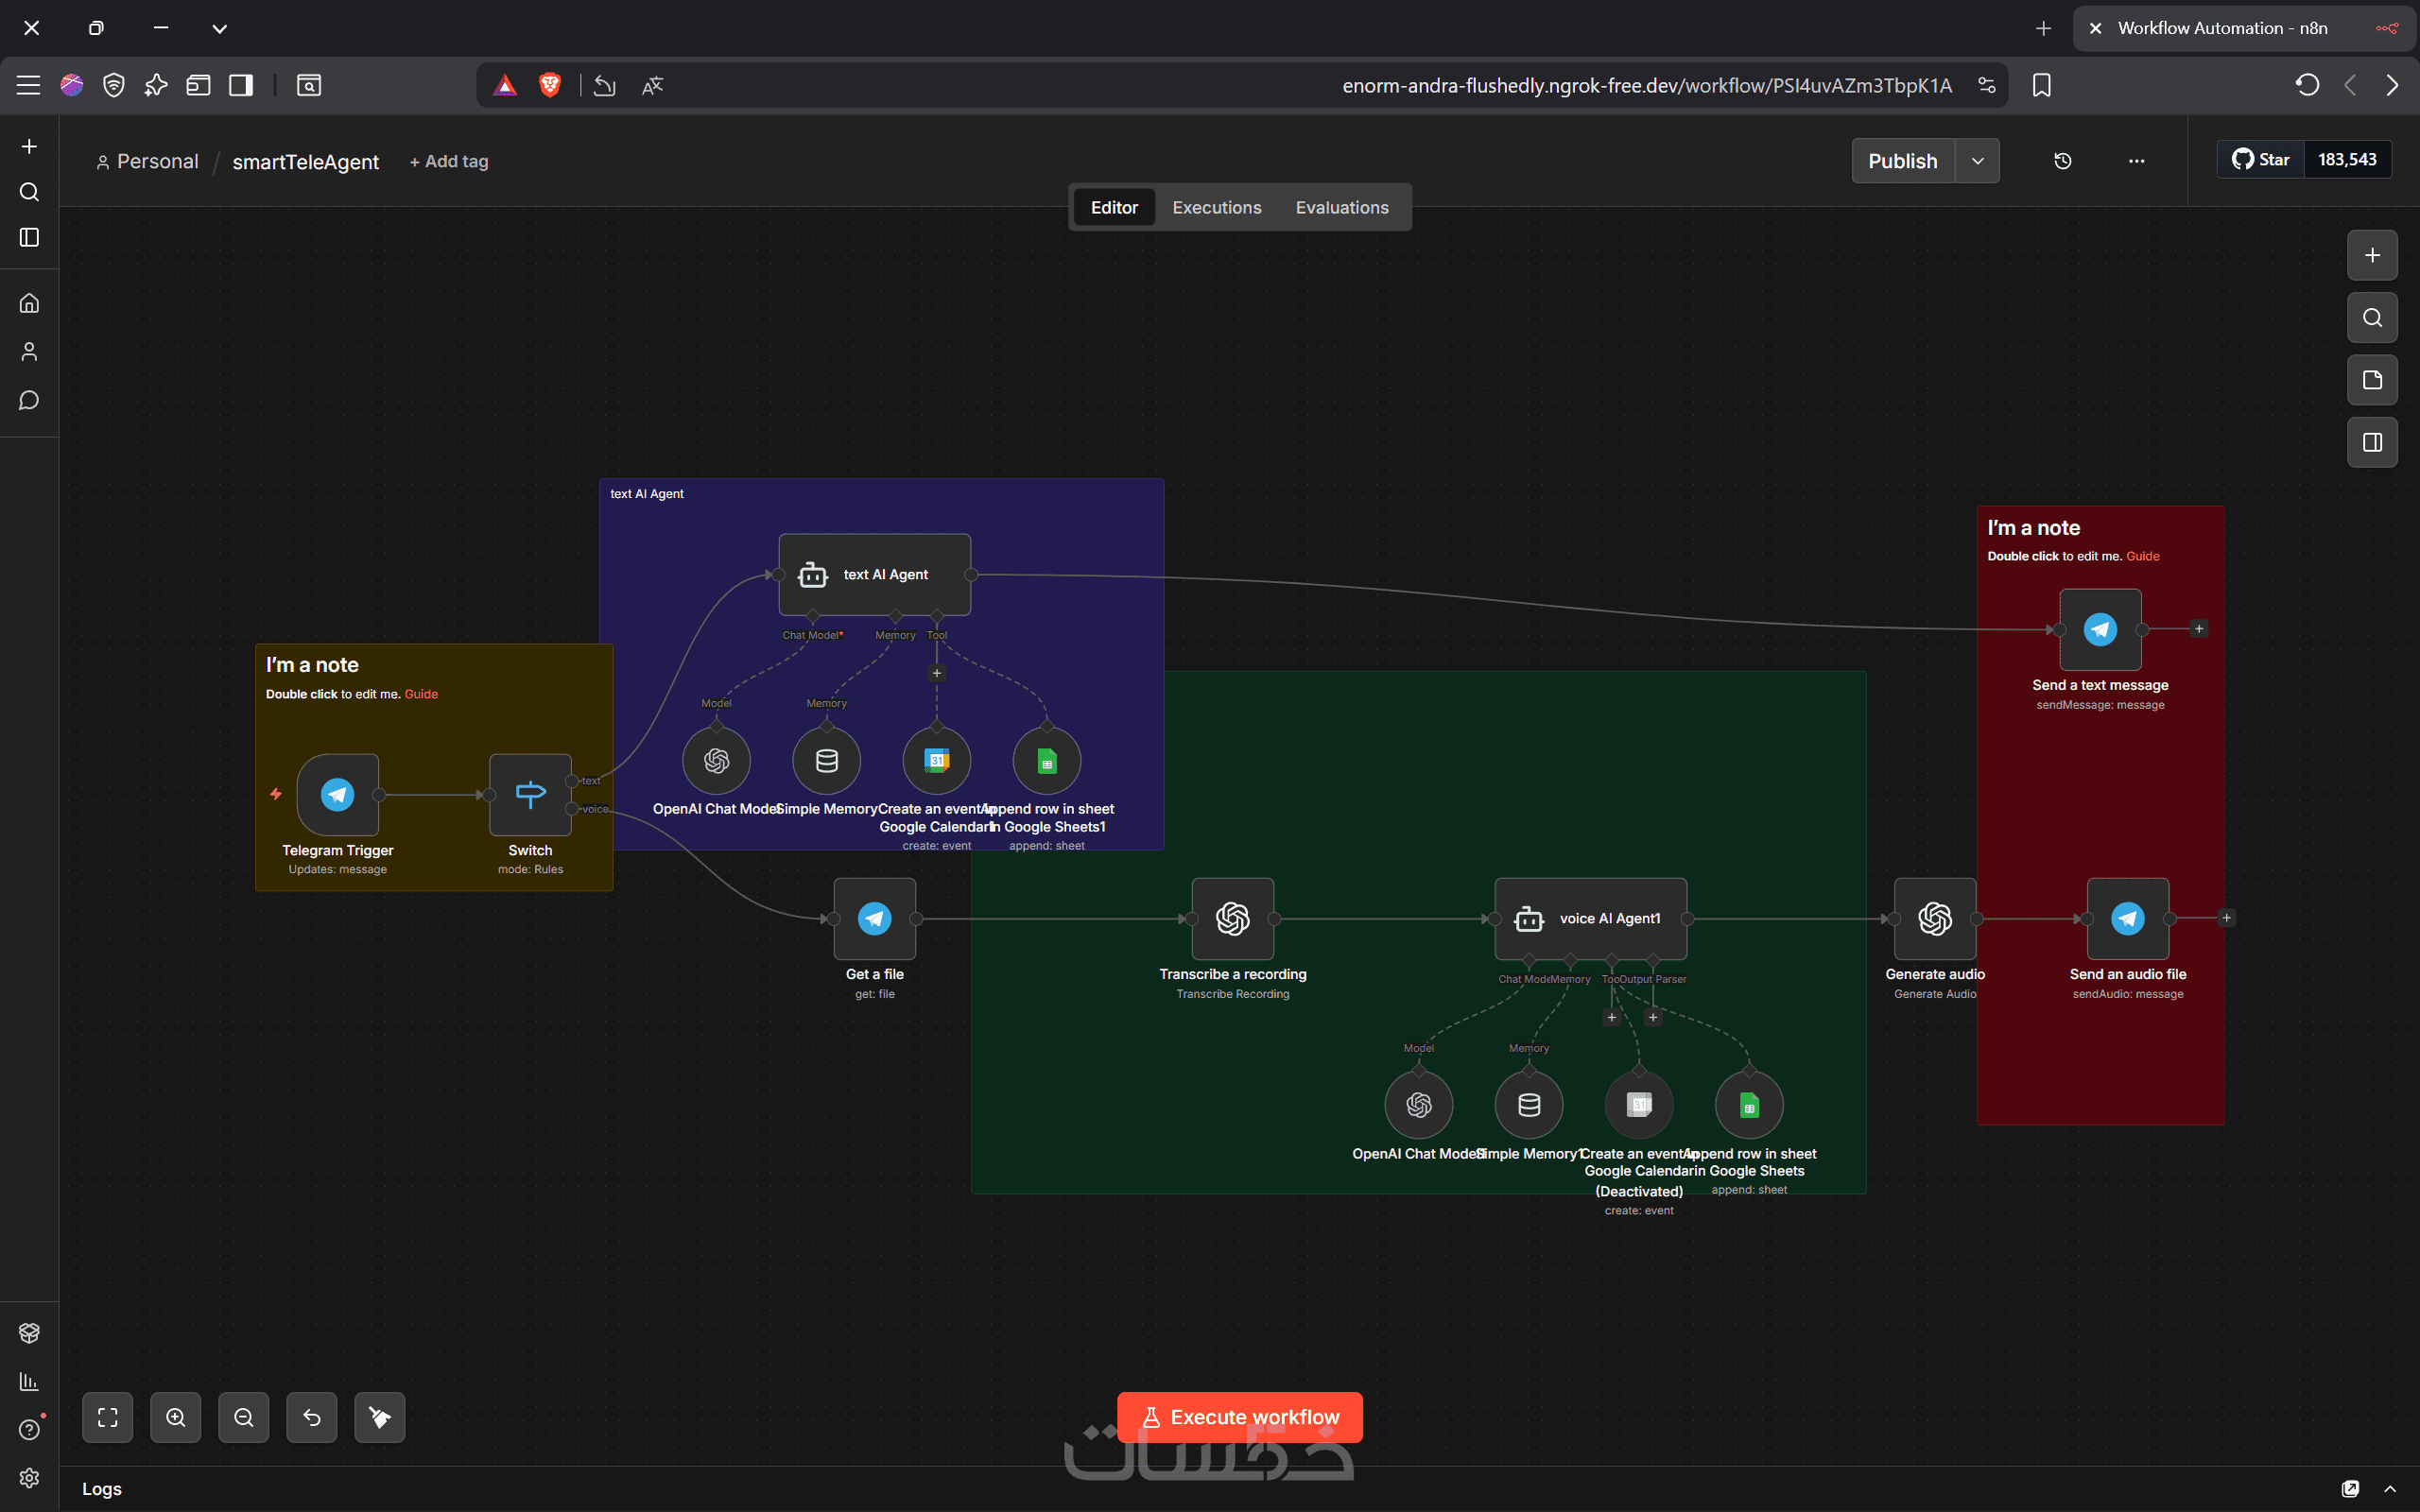Toggle the focus panel button on right
Image resolution: width=2420 pixels, height=1512 pixels.
pos(2371,442)
